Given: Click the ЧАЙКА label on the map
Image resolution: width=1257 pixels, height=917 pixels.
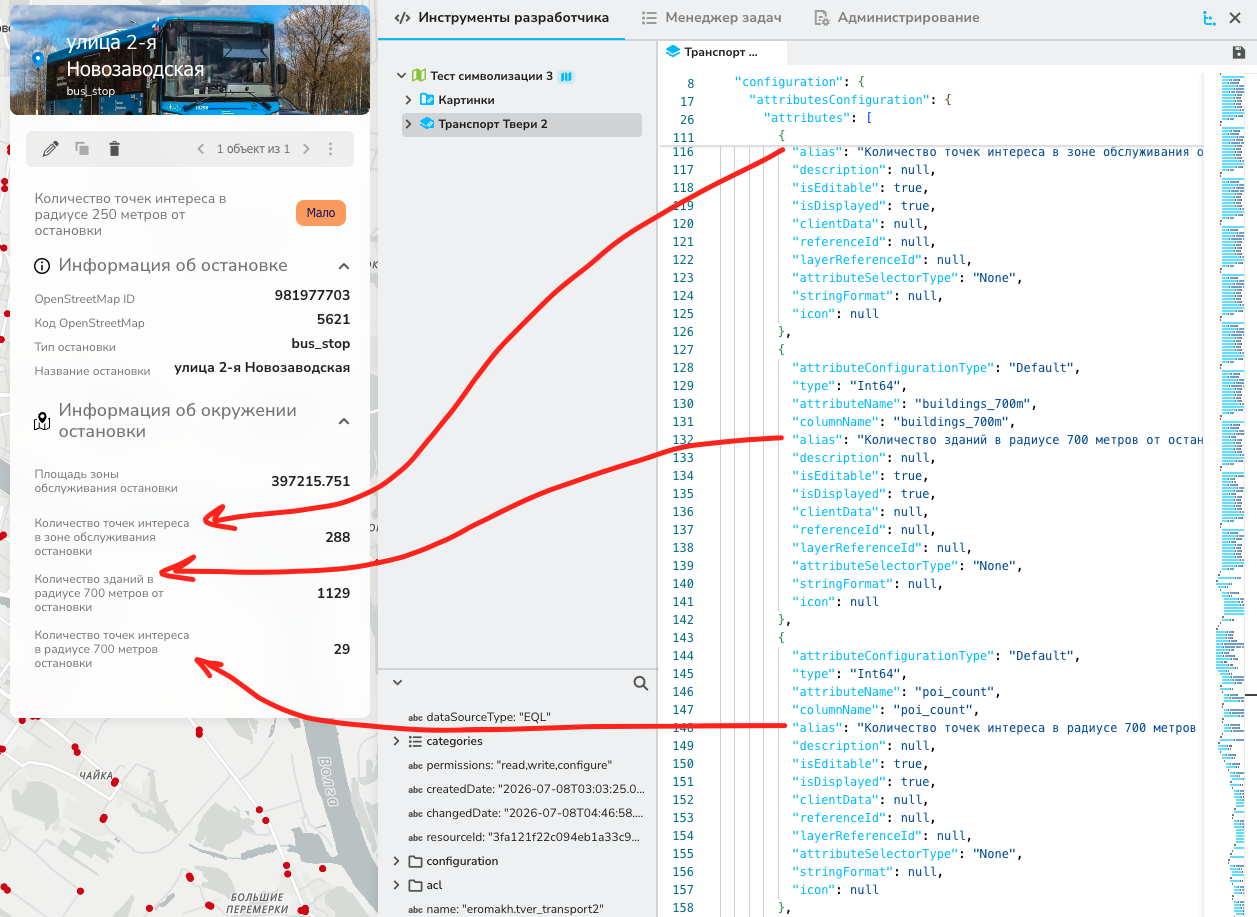Looking at the screenshot, I should click(96, 775).
